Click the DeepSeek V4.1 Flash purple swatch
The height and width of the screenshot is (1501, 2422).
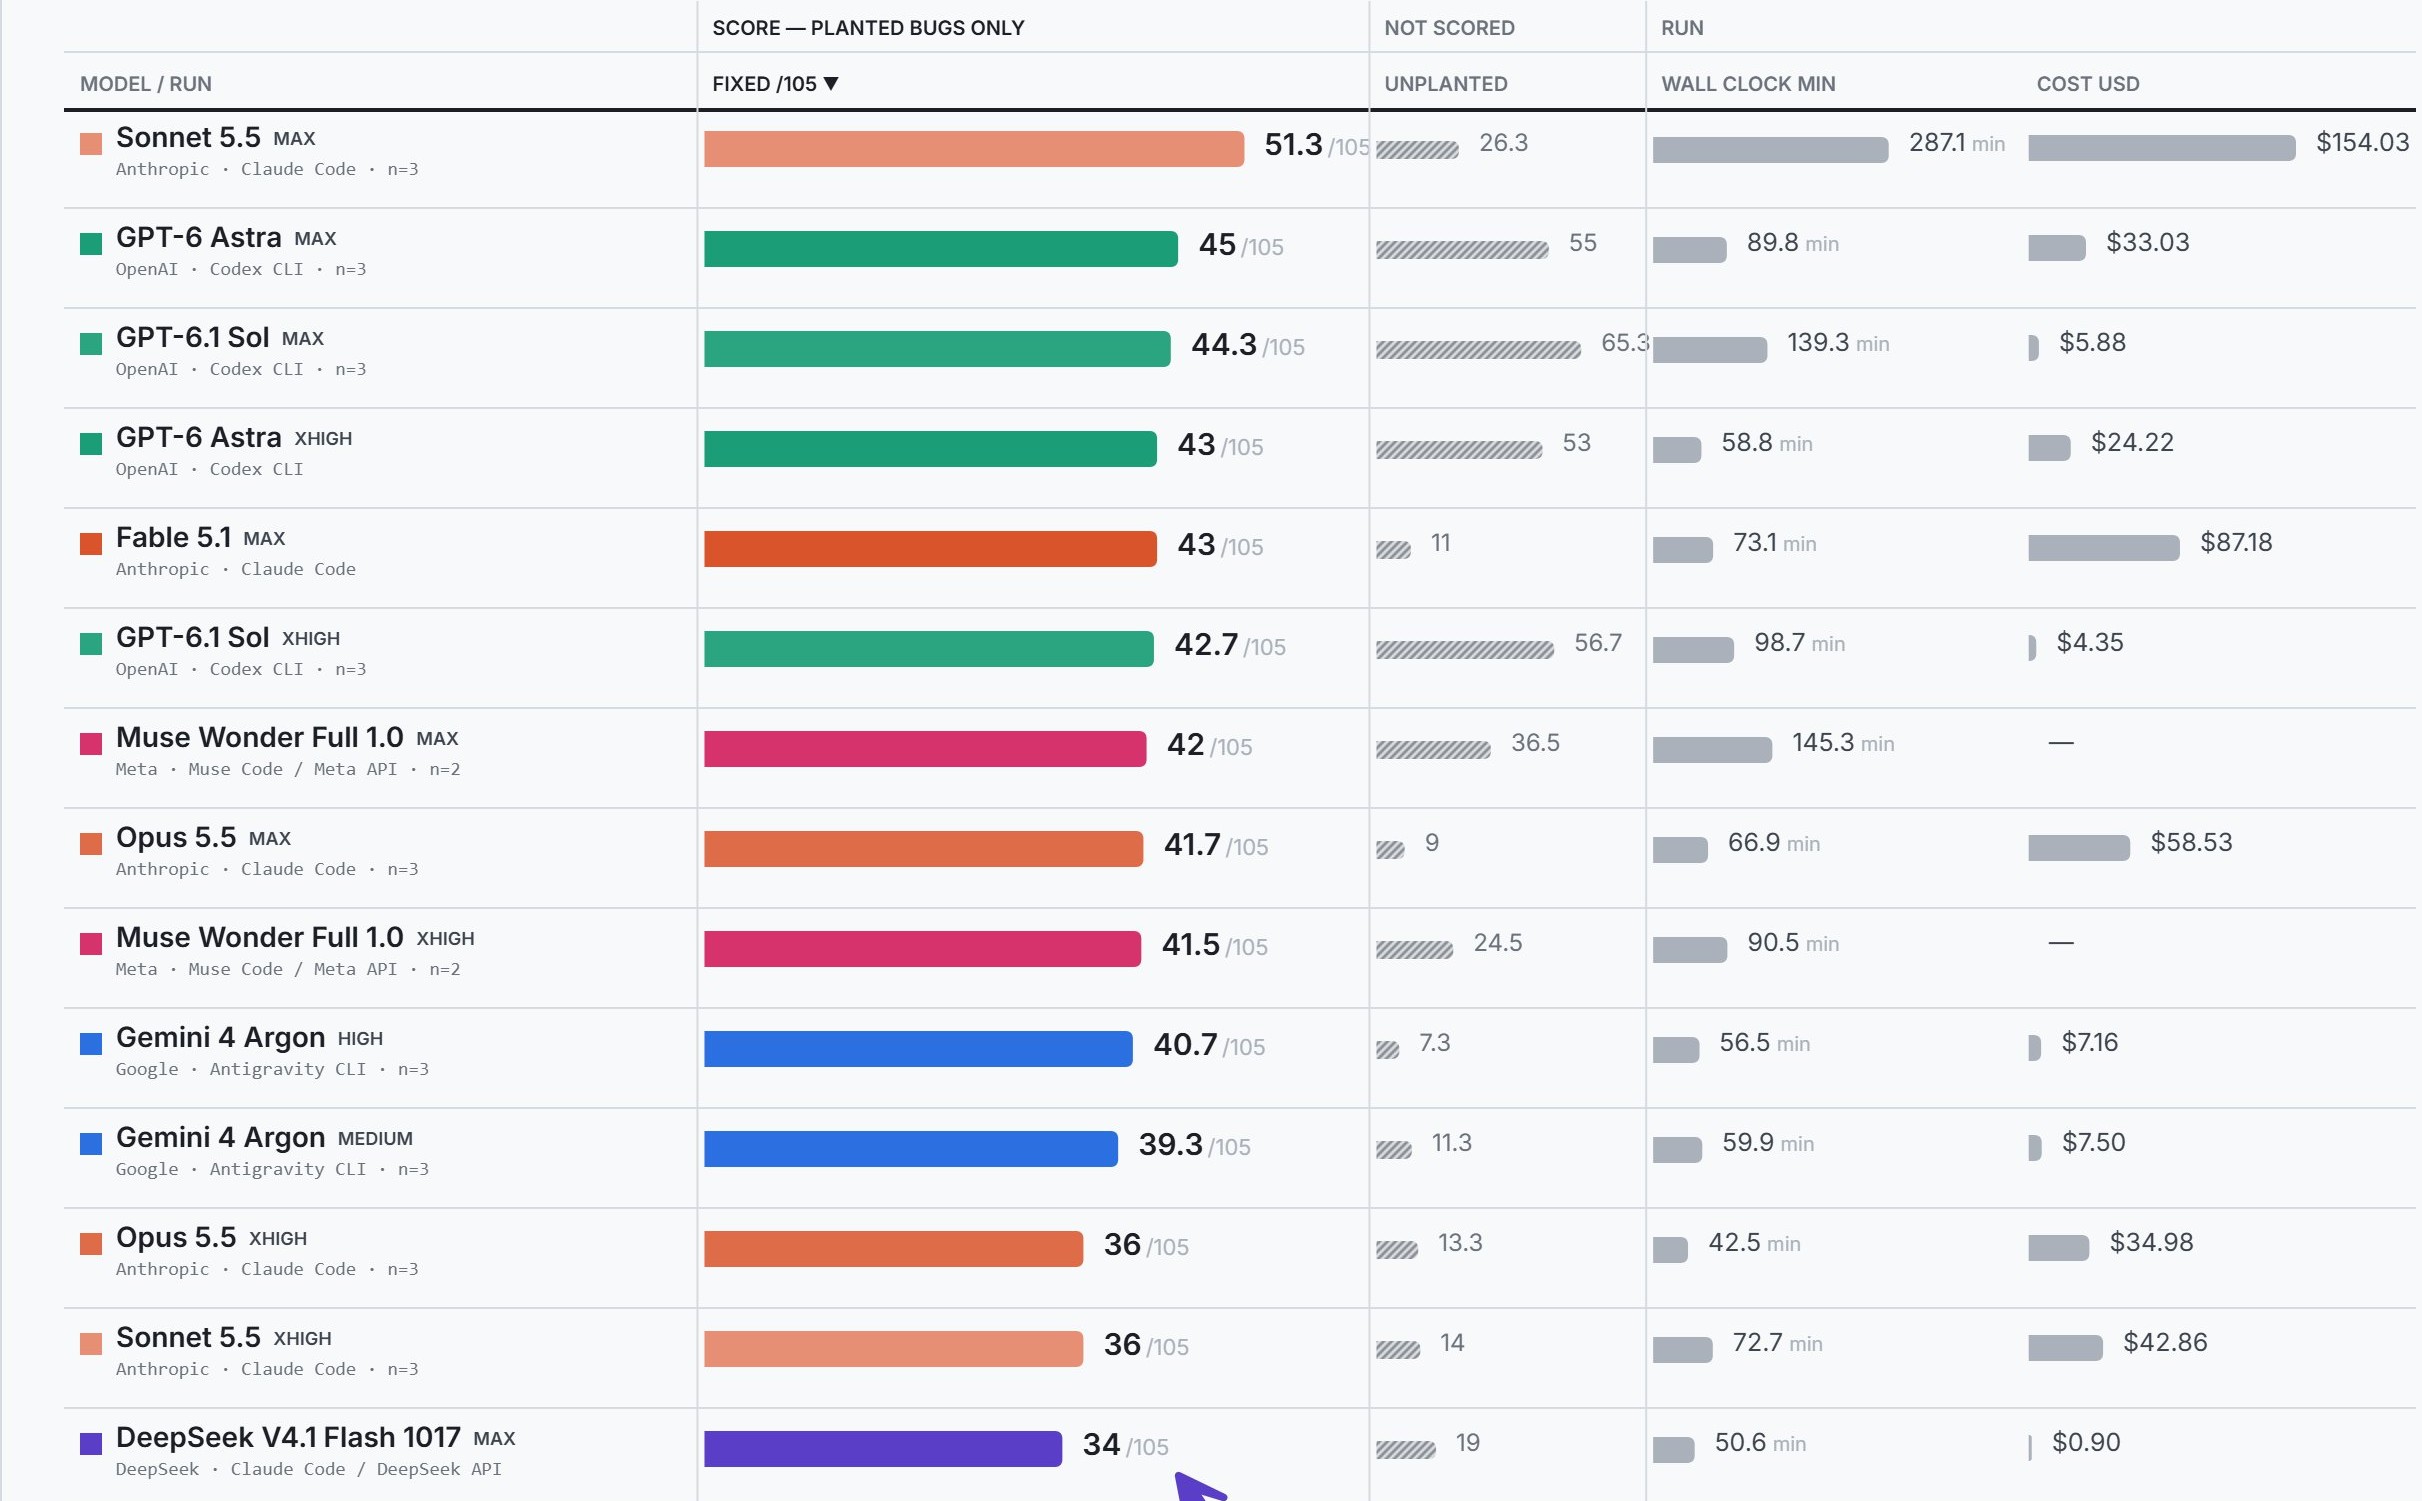[91, 1444]
